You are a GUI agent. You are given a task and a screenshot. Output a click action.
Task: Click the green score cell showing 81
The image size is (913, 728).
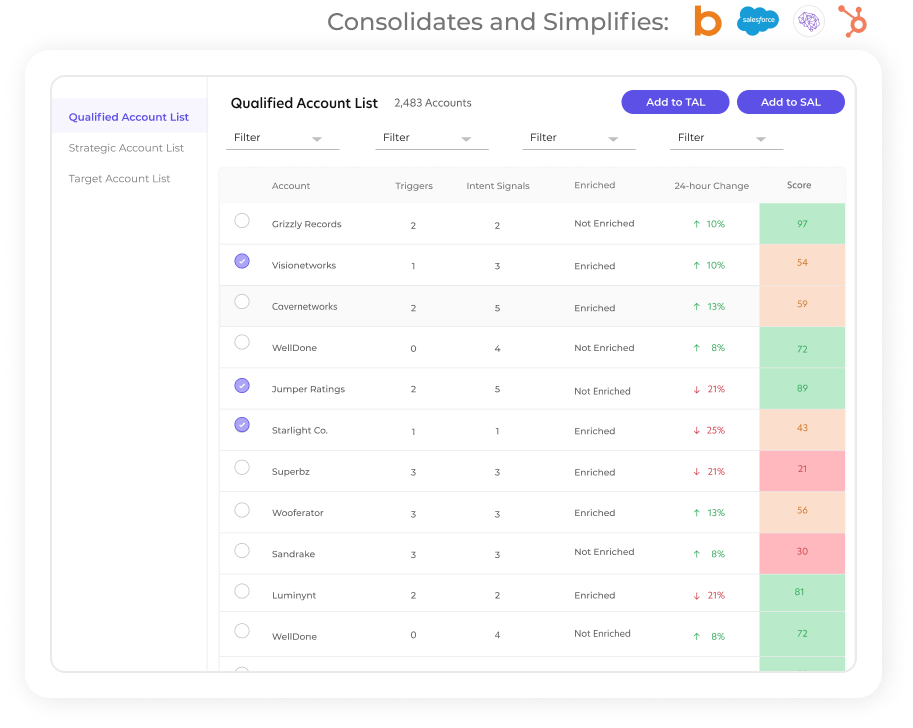[x=802, y=593]
